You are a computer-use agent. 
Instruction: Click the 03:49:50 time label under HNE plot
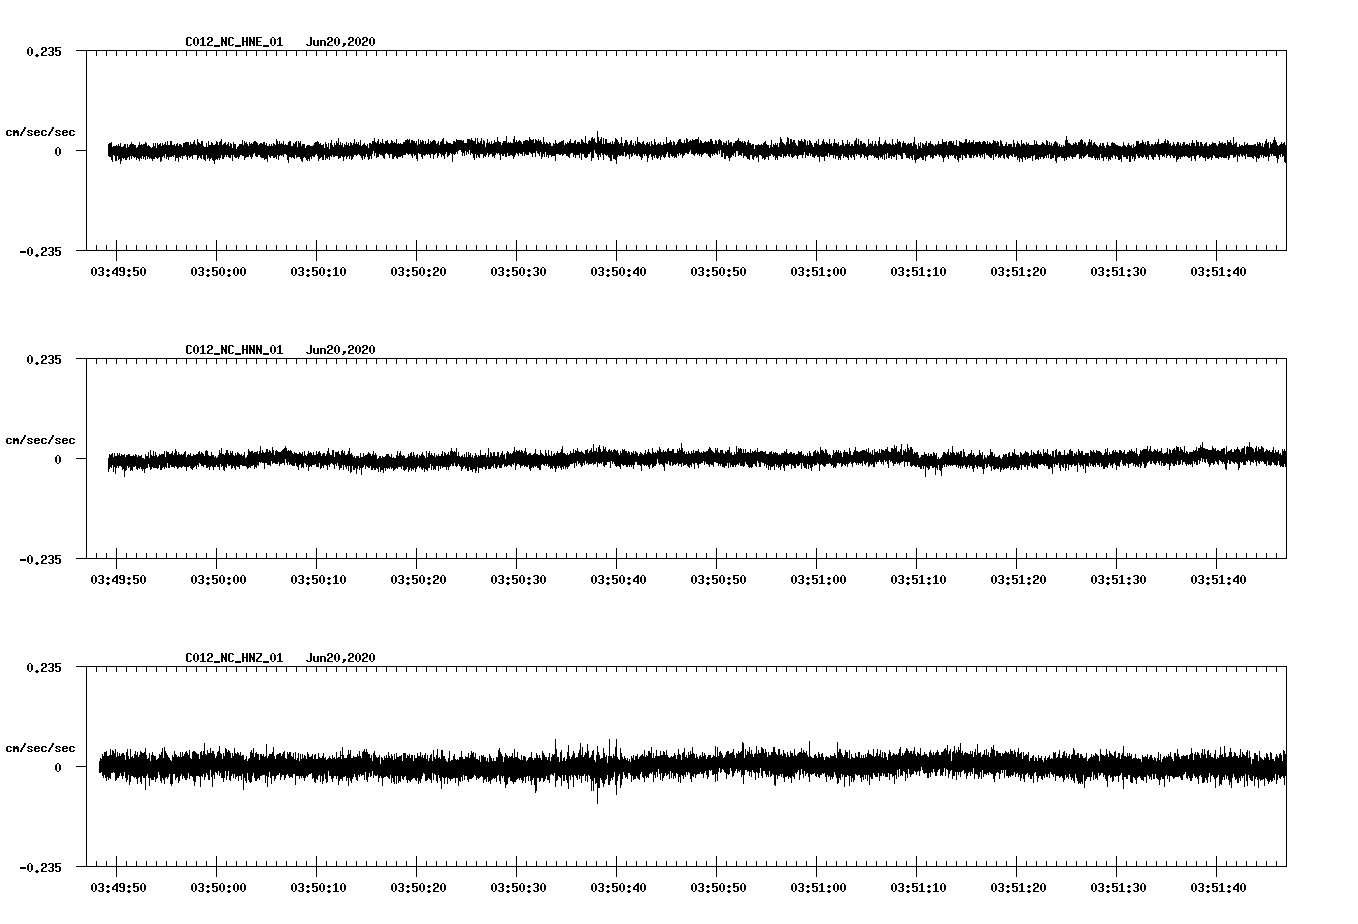coord(118,272)
